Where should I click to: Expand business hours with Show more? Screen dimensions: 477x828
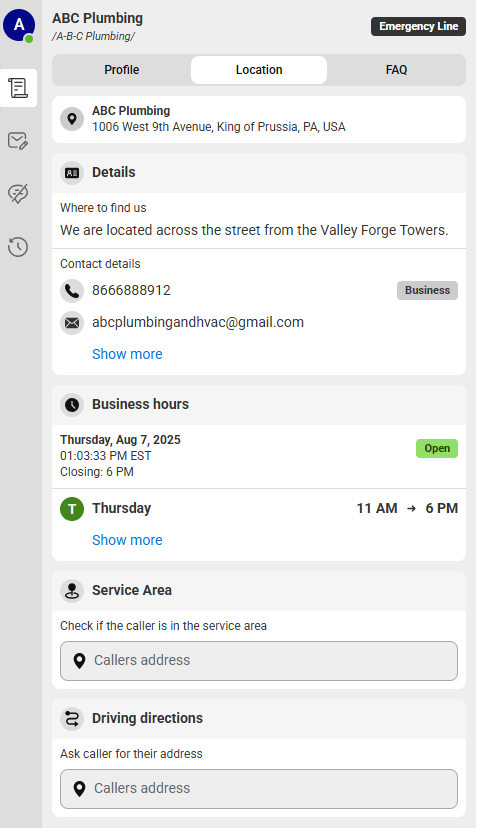(127, 540)
